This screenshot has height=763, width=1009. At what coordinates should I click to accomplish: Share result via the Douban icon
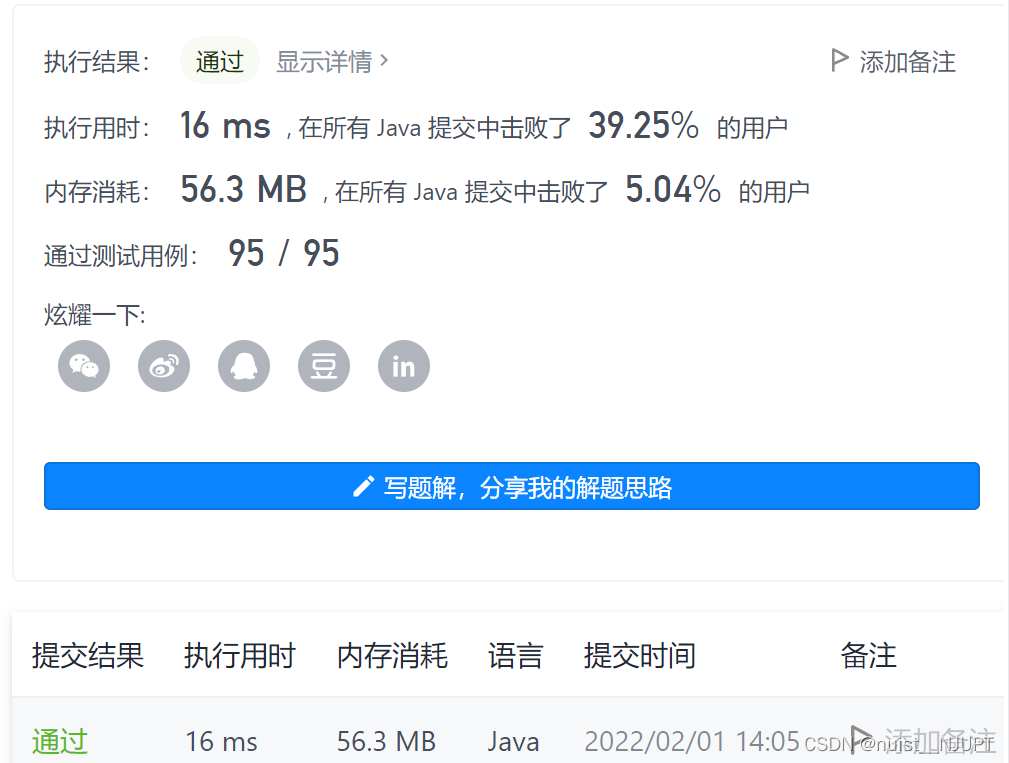click(324, 366)
